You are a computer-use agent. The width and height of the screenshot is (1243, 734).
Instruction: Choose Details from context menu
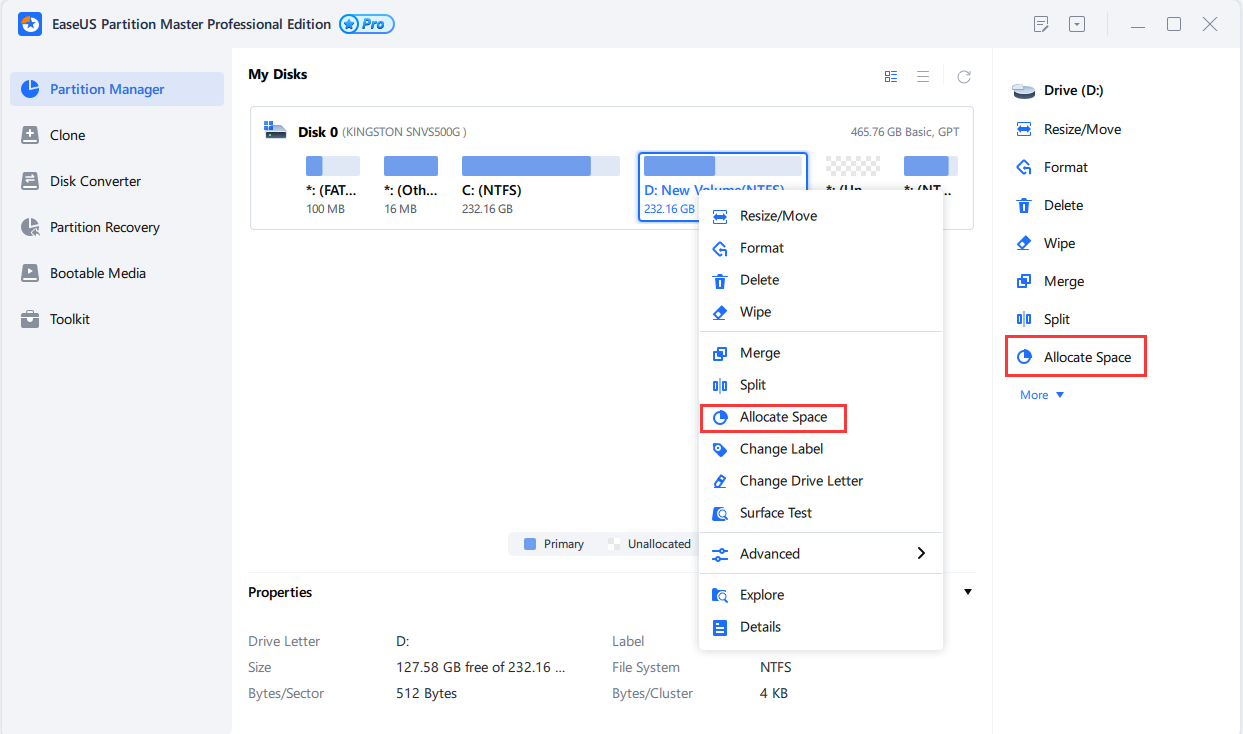[x=821, y=627]
